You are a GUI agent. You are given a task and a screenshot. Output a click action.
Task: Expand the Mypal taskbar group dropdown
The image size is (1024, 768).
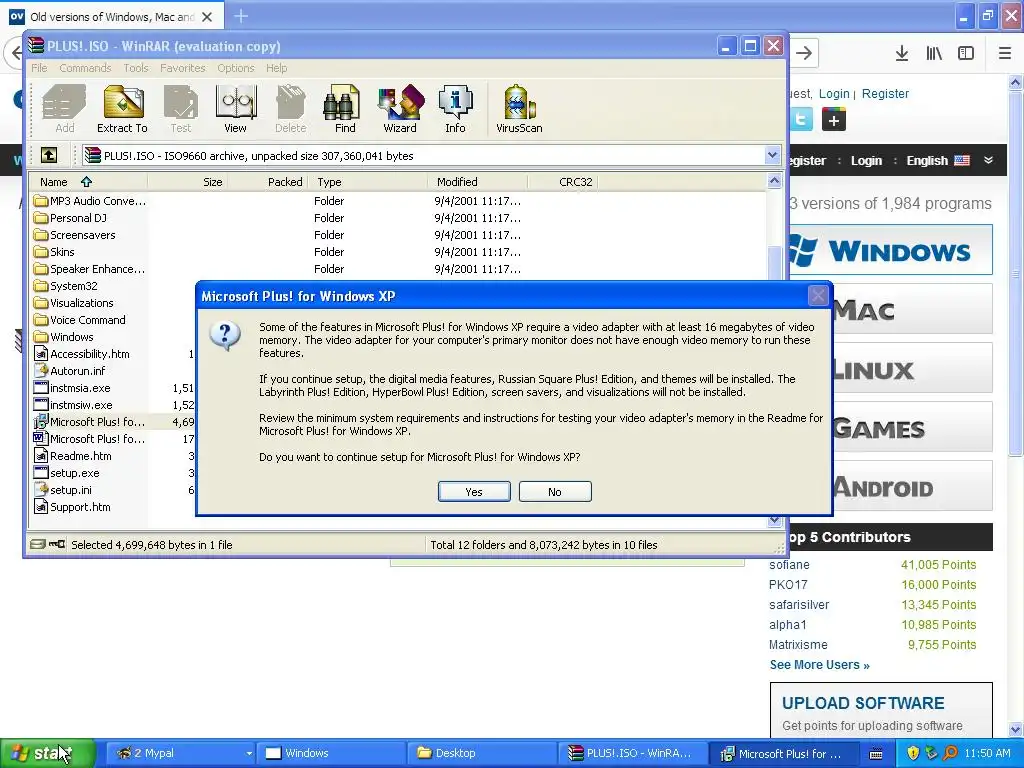point(249,753)
